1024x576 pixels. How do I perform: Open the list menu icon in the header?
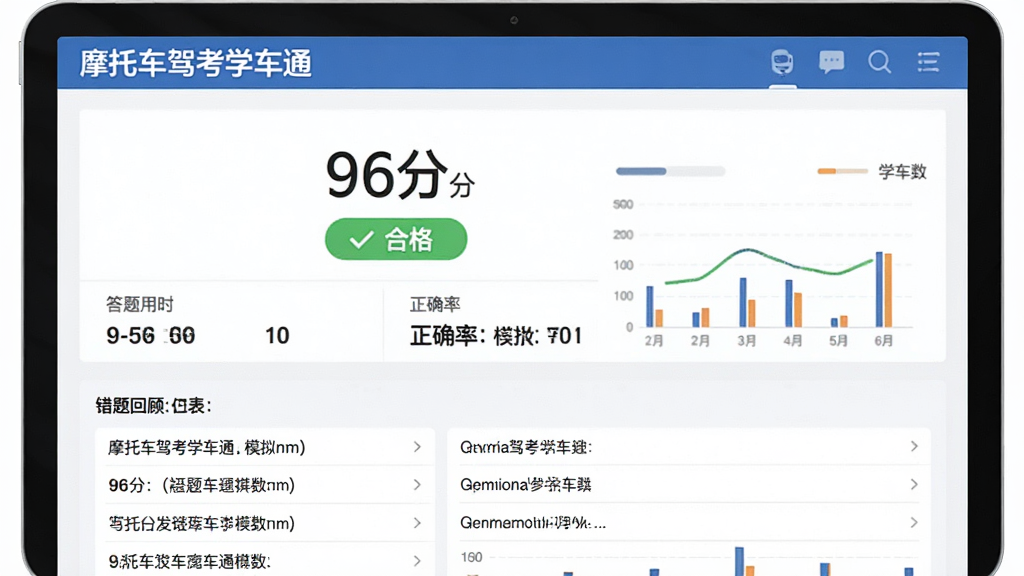click(928, 62)
